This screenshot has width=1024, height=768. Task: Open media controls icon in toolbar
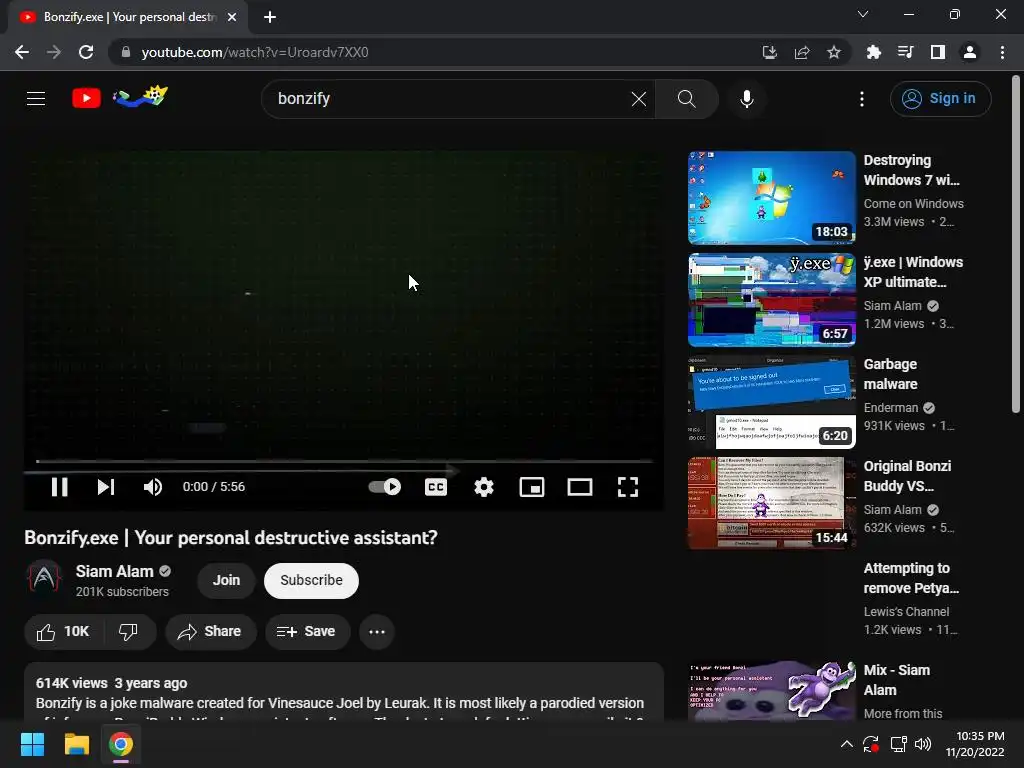[x=905, y=52]
